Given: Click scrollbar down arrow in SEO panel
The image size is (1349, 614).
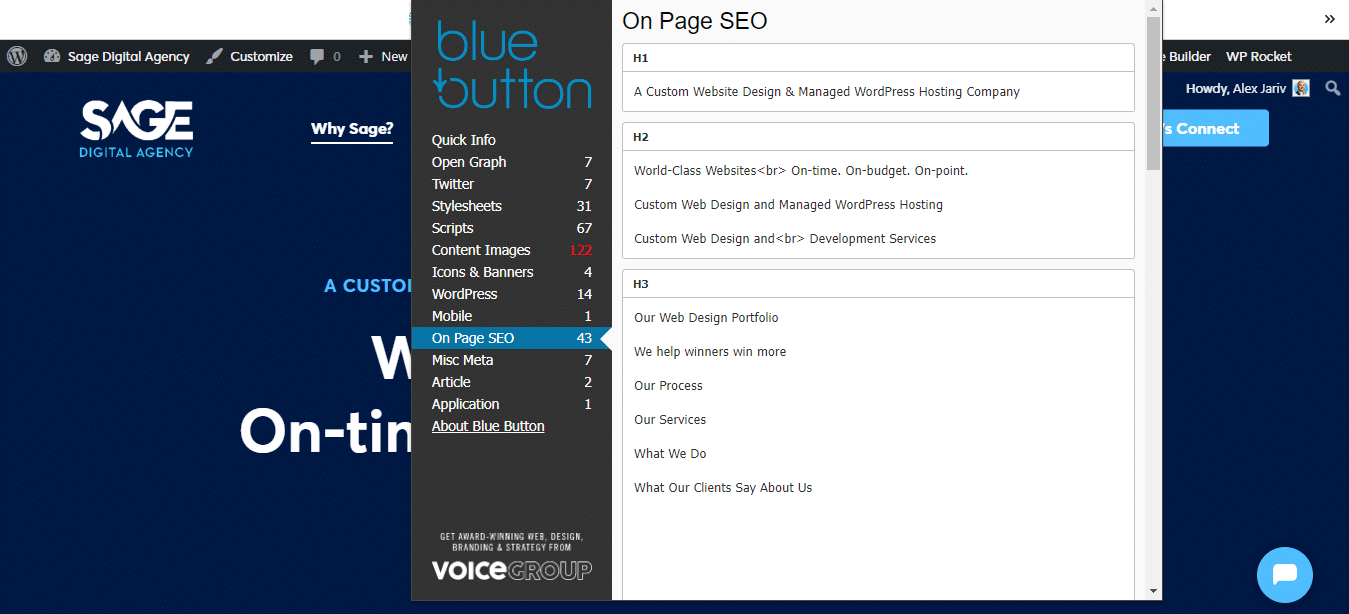Looking at the screenshot, I should click(x=1154, y=591).
